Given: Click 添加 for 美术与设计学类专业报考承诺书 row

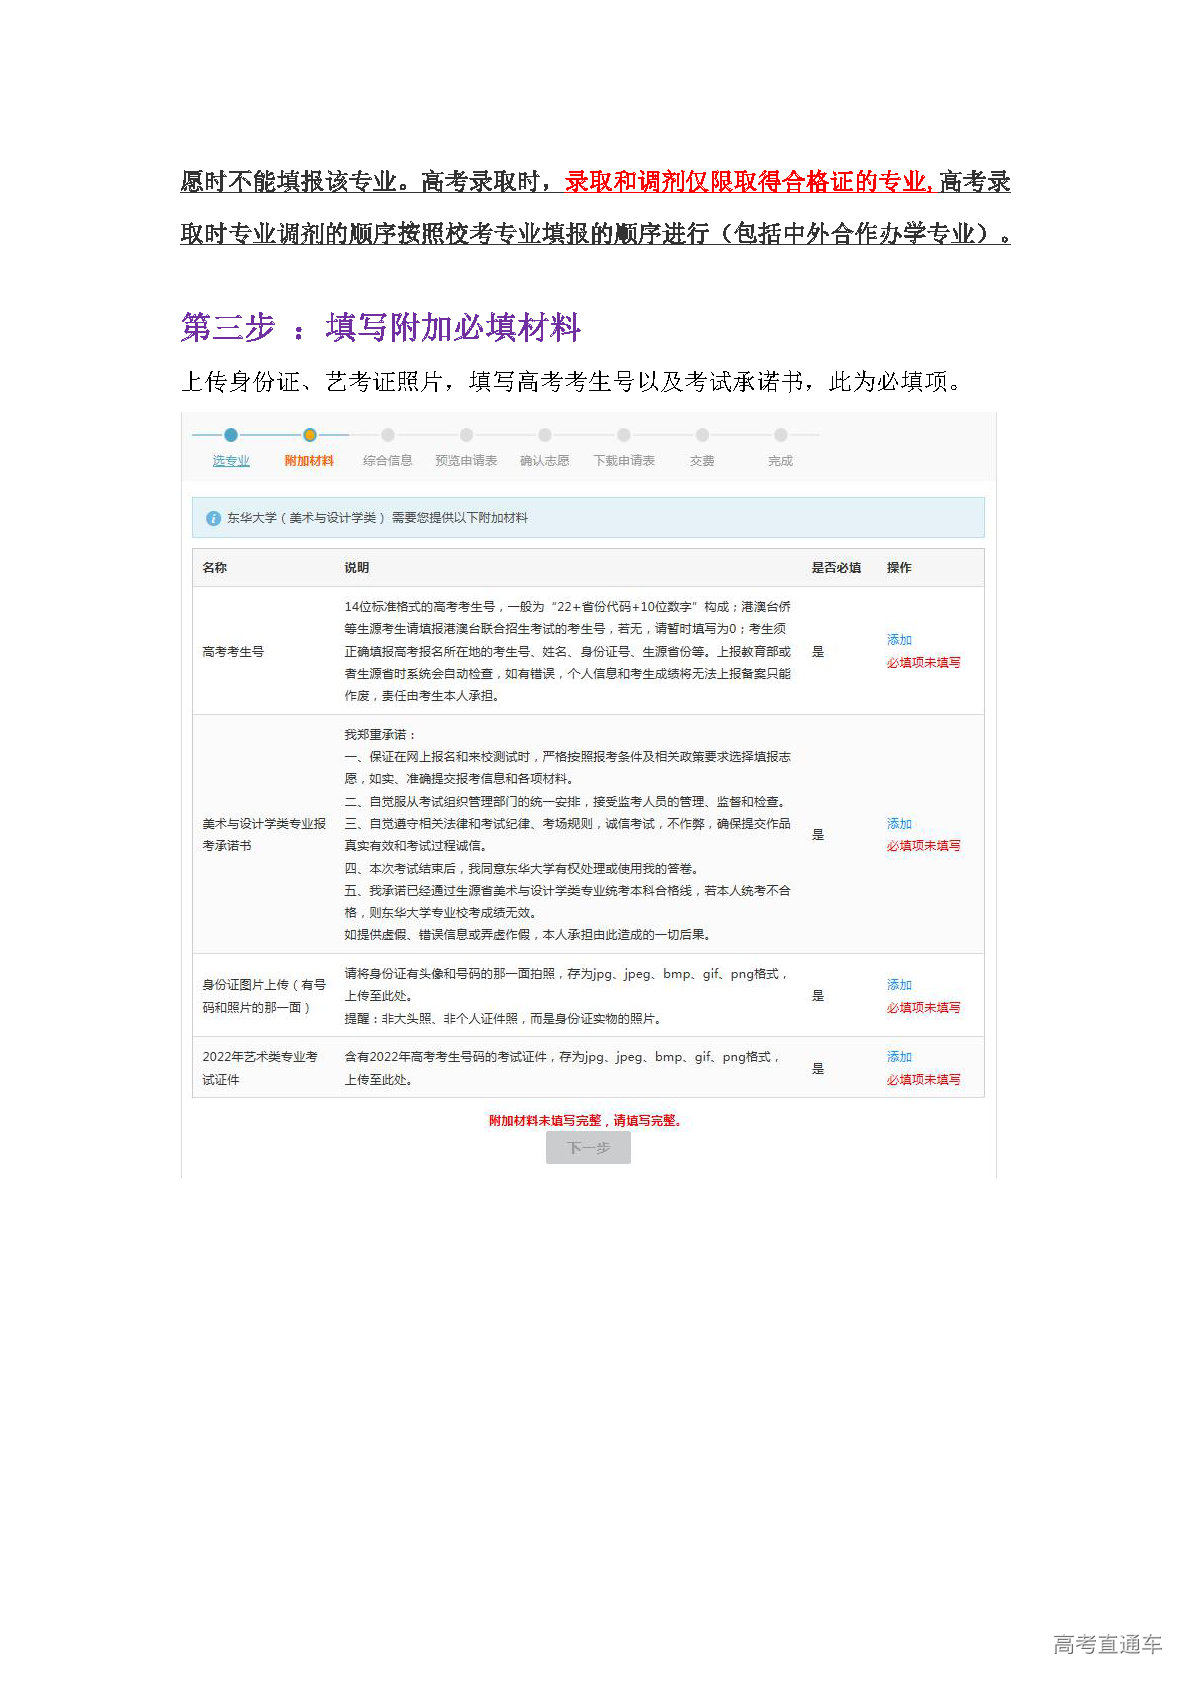Looking at the screenshot, I should coord(899,824).
